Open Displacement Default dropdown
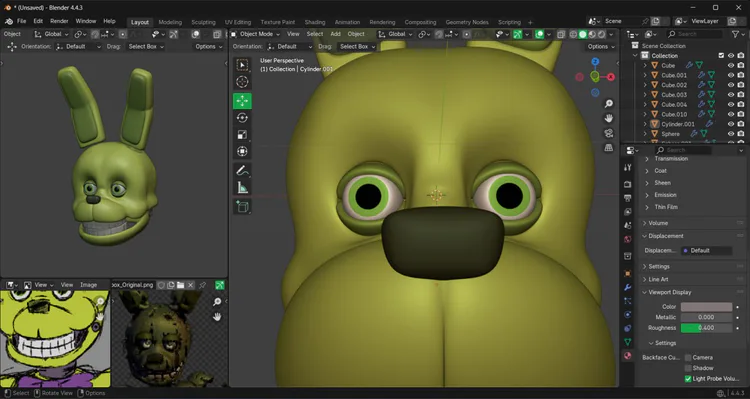The height and width of the screenshot is (399, 750). pos(706,251)
